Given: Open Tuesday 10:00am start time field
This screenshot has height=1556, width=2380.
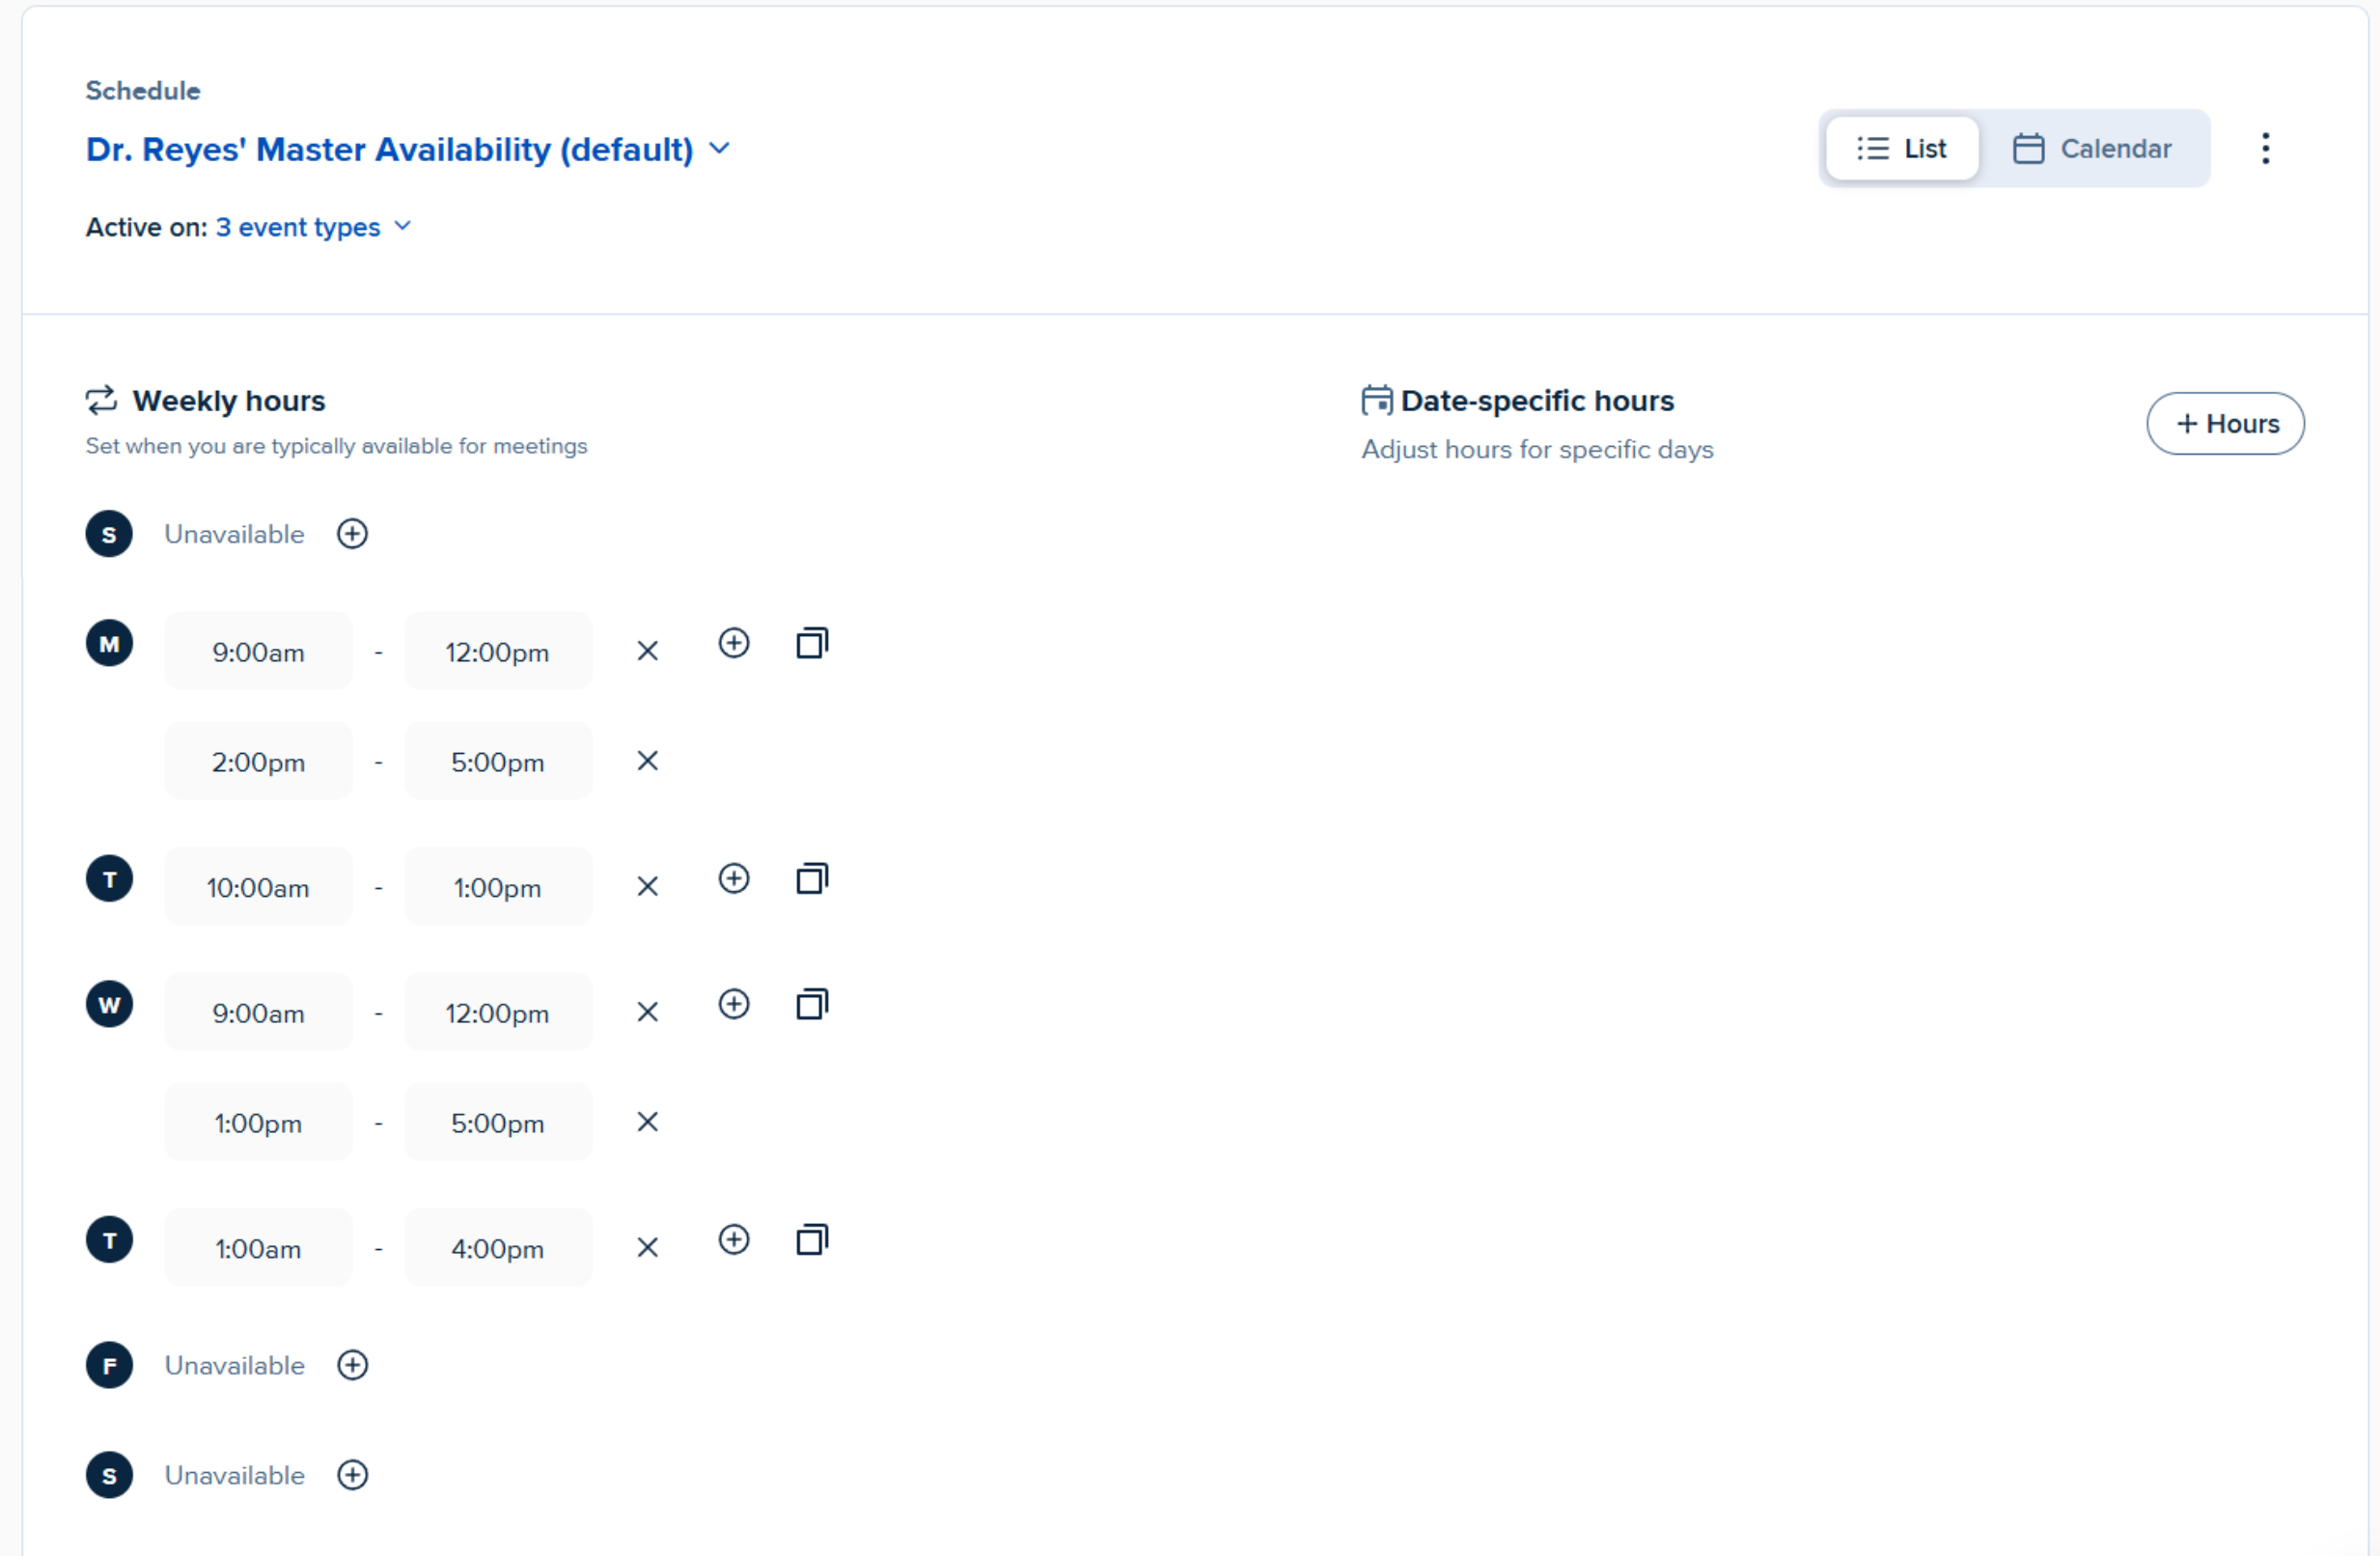Looking at the screenshot, I should (x=258, y=887).
